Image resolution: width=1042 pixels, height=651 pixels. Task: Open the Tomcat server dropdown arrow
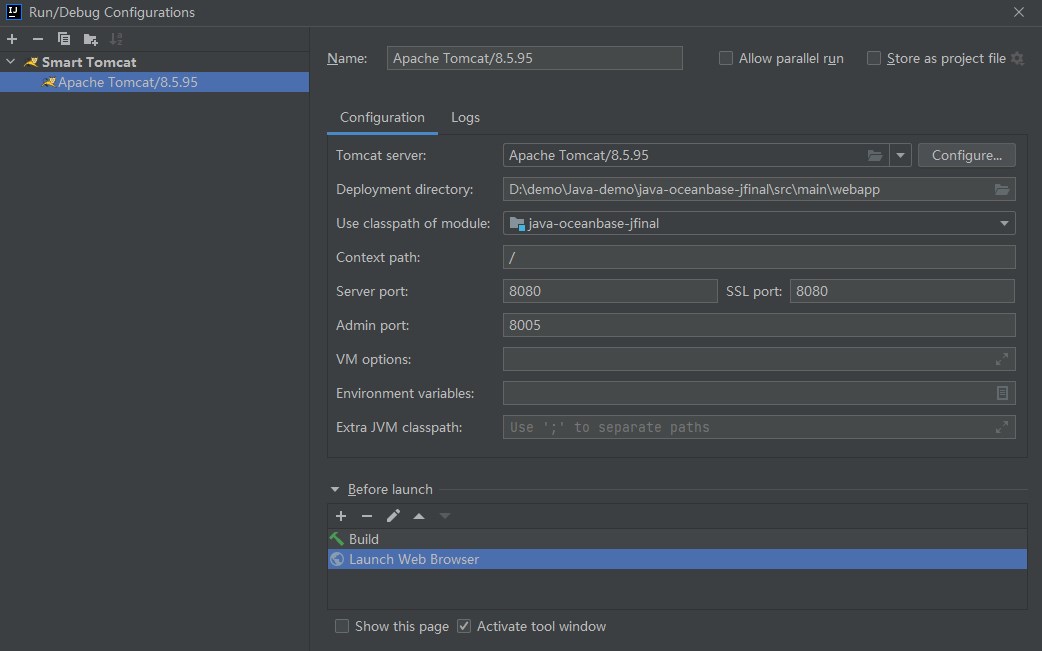coord(899,155)
